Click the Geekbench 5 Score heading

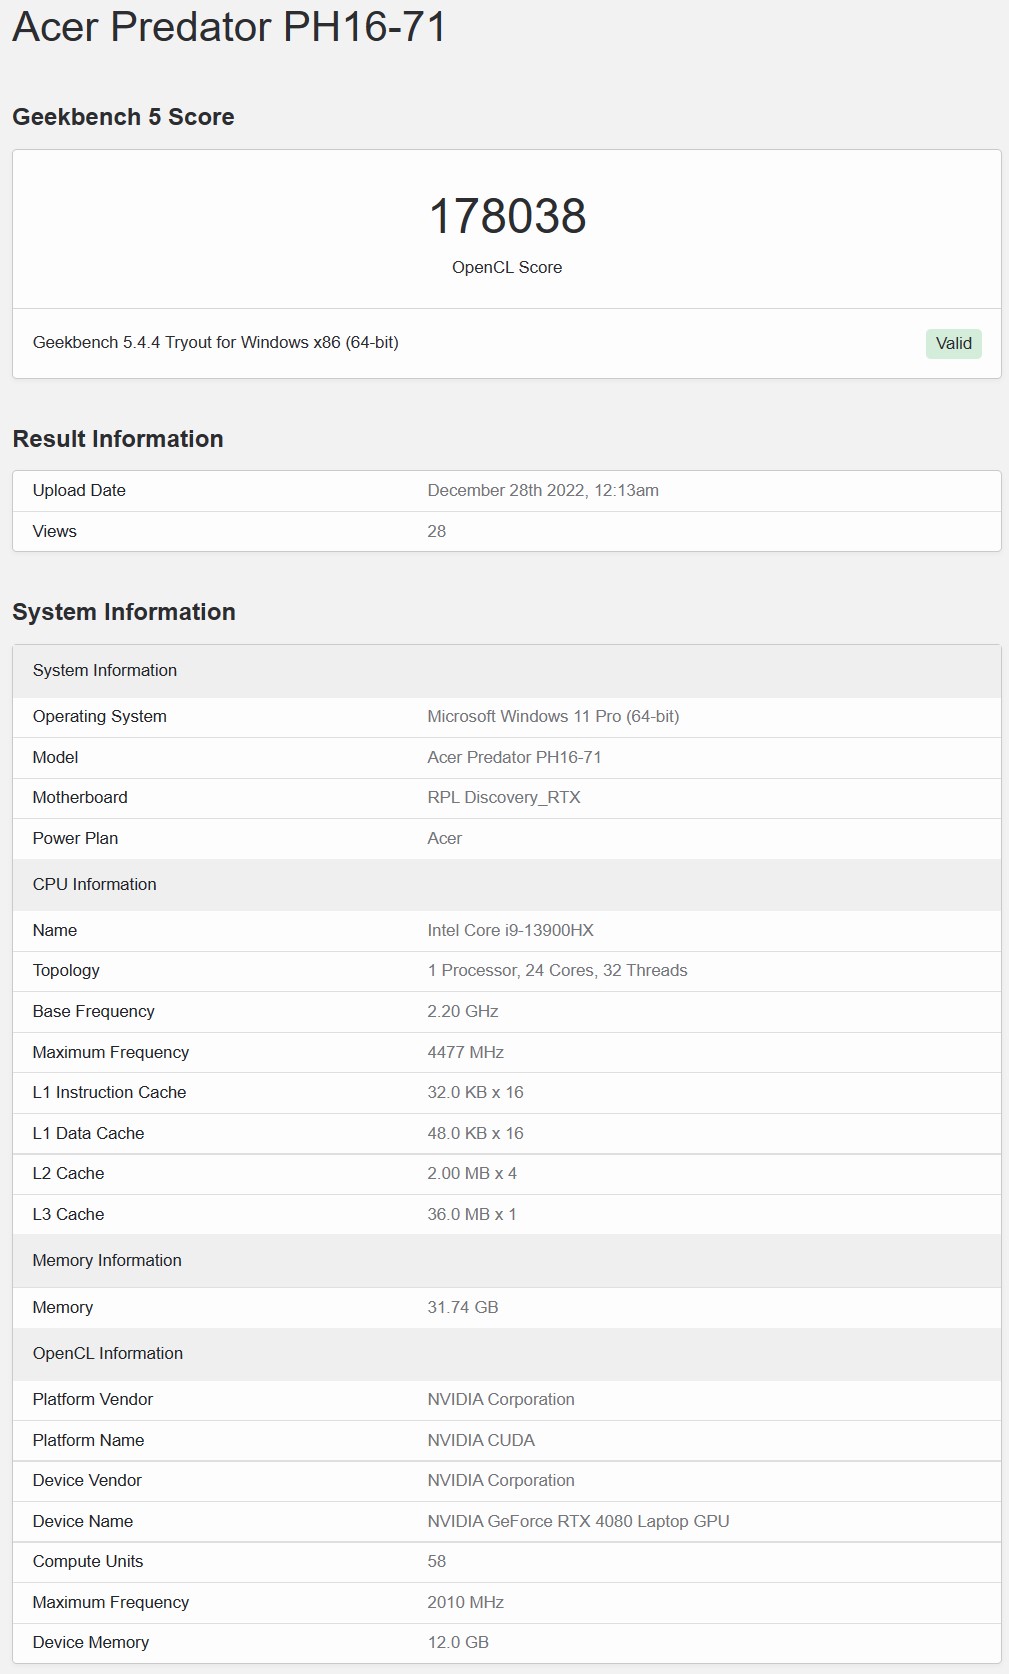(x=123, y=117)
